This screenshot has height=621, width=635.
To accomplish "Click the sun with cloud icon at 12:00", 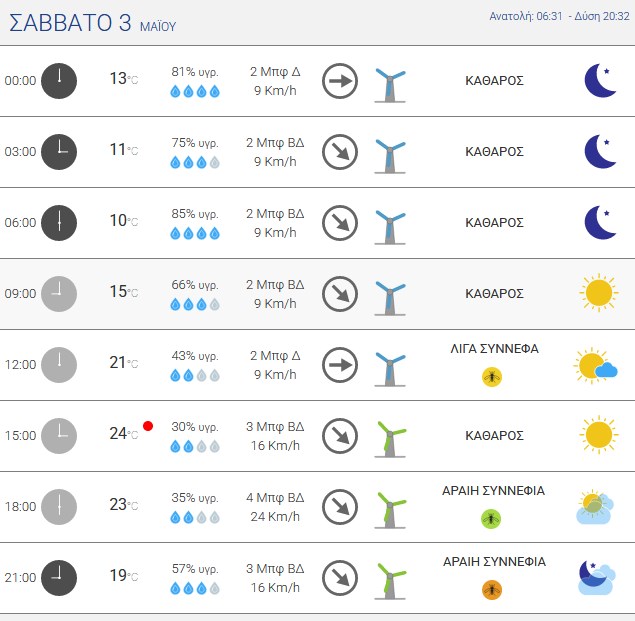I will coord(595,365).
